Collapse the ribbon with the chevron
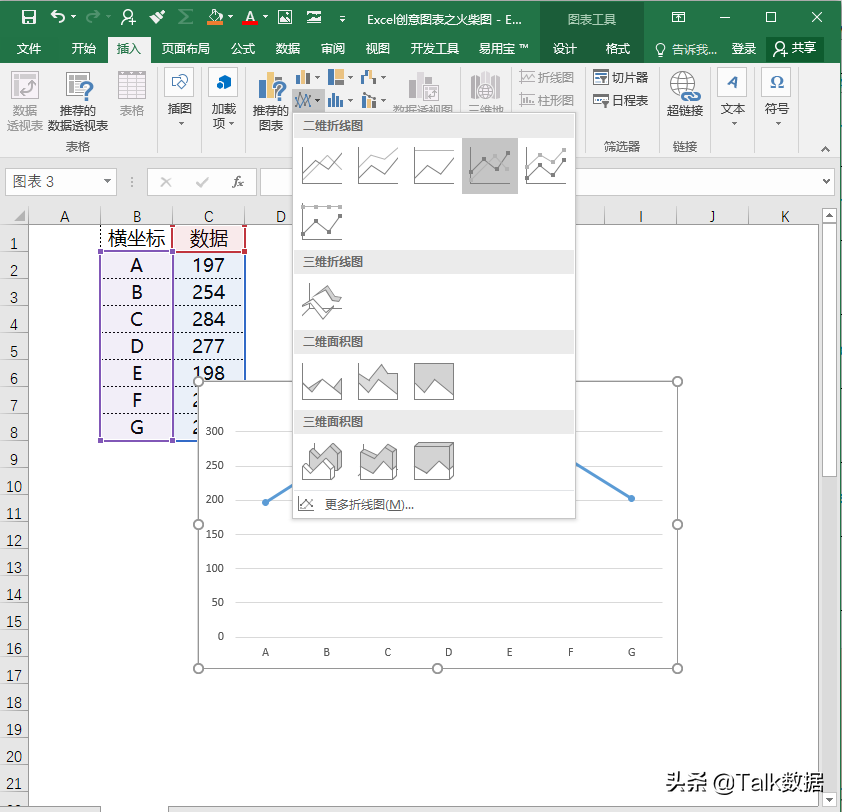The width and height of the screenshot is (842, 812). 825,149
